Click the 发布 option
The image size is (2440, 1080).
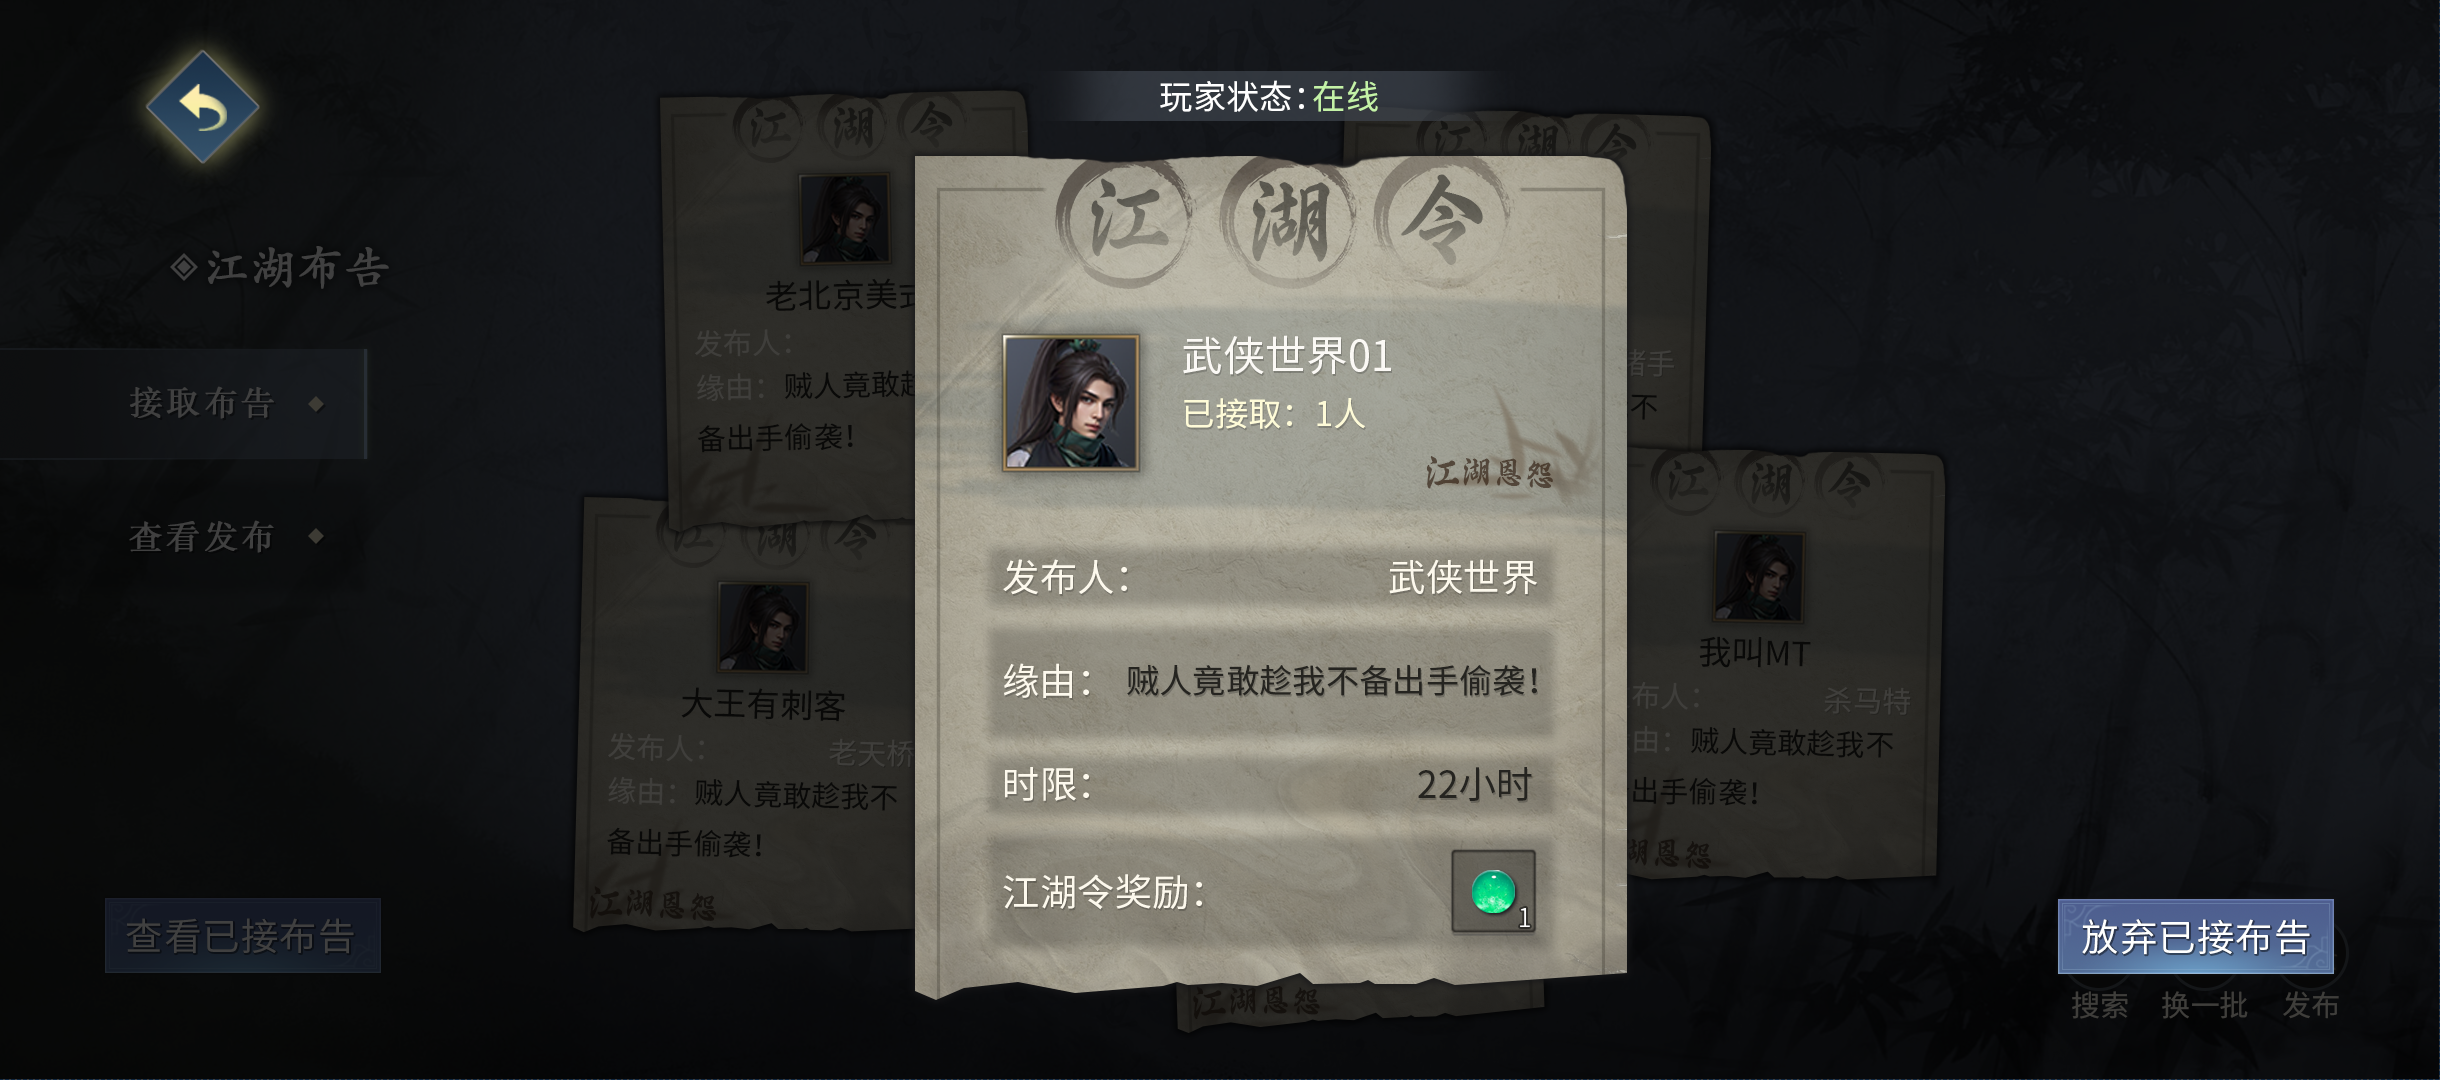click(2310, 1006)
